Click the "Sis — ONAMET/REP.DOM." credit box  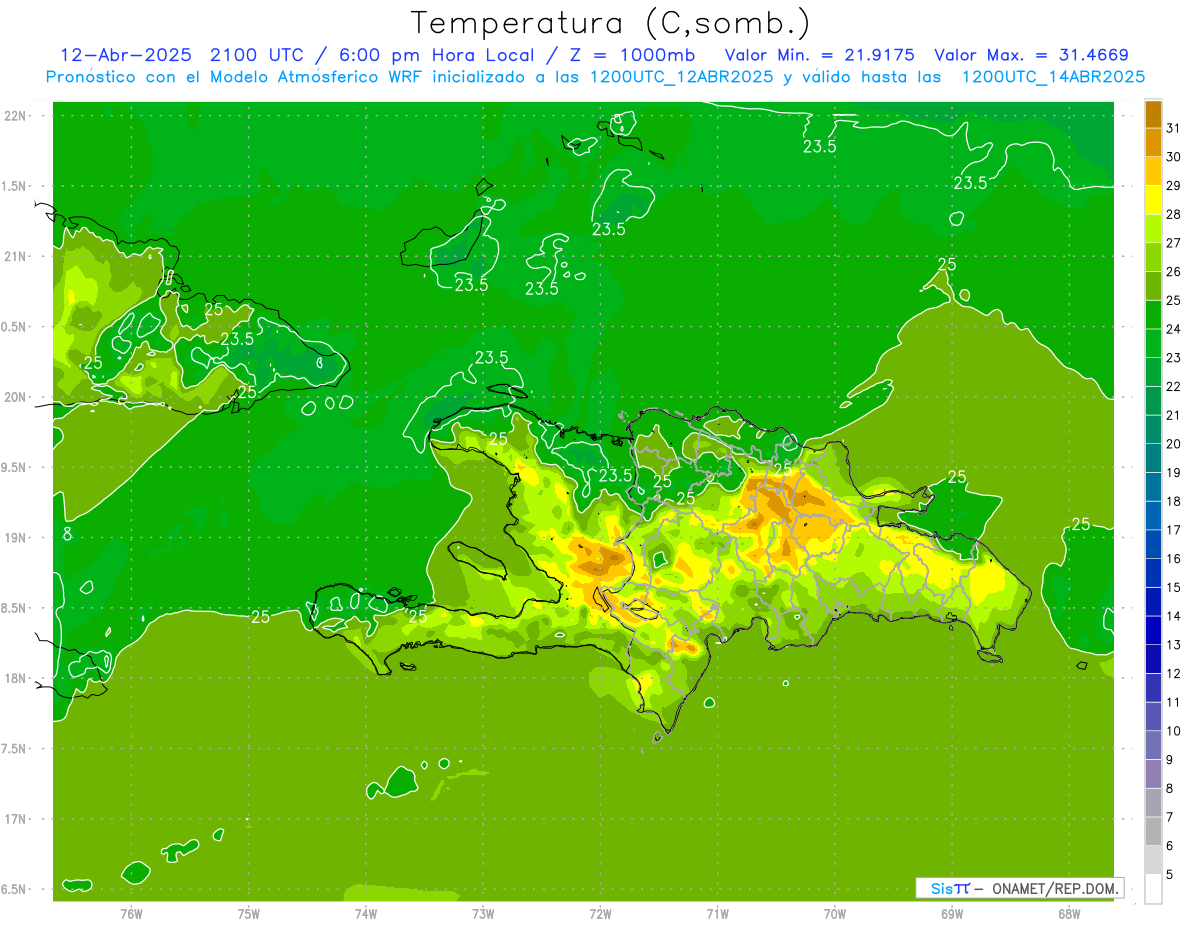(x=1019, y=888)
